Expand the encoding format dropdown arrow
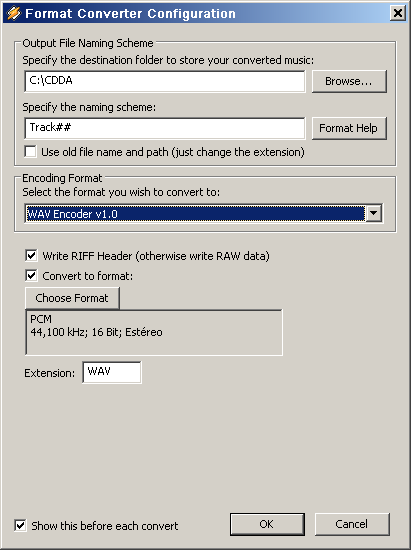Image resolution: width=411 pixels, height=550 pixels. (373, 213)
